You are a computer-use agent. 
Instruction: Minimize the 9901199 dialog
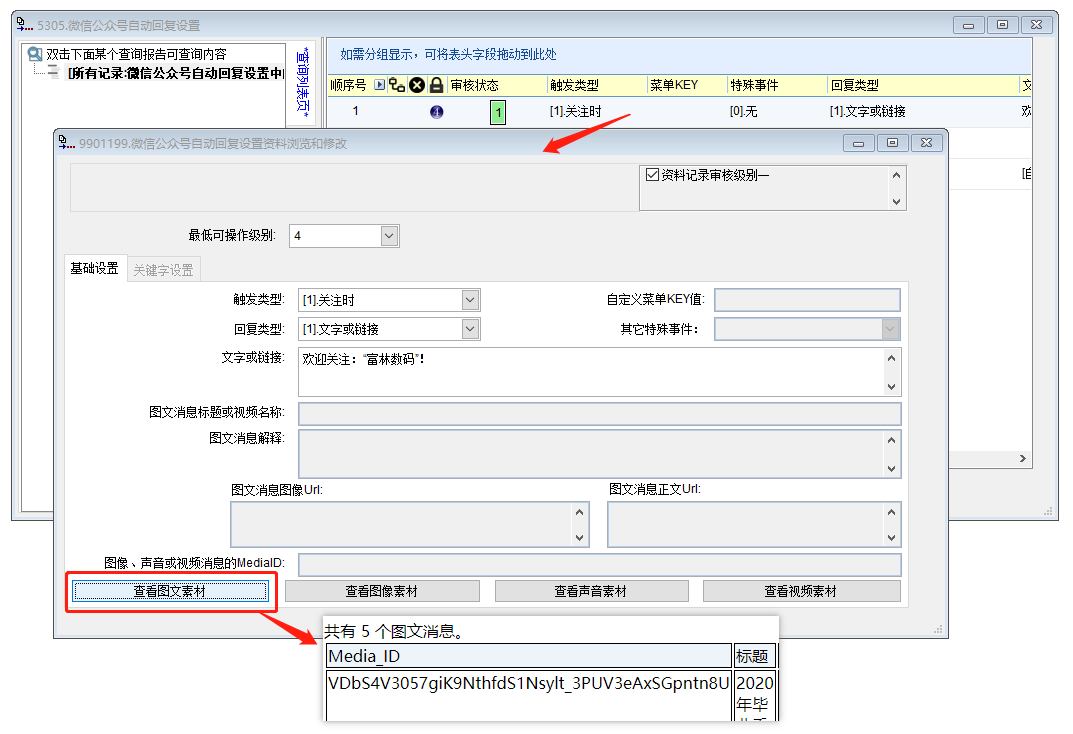pos(859,143)
